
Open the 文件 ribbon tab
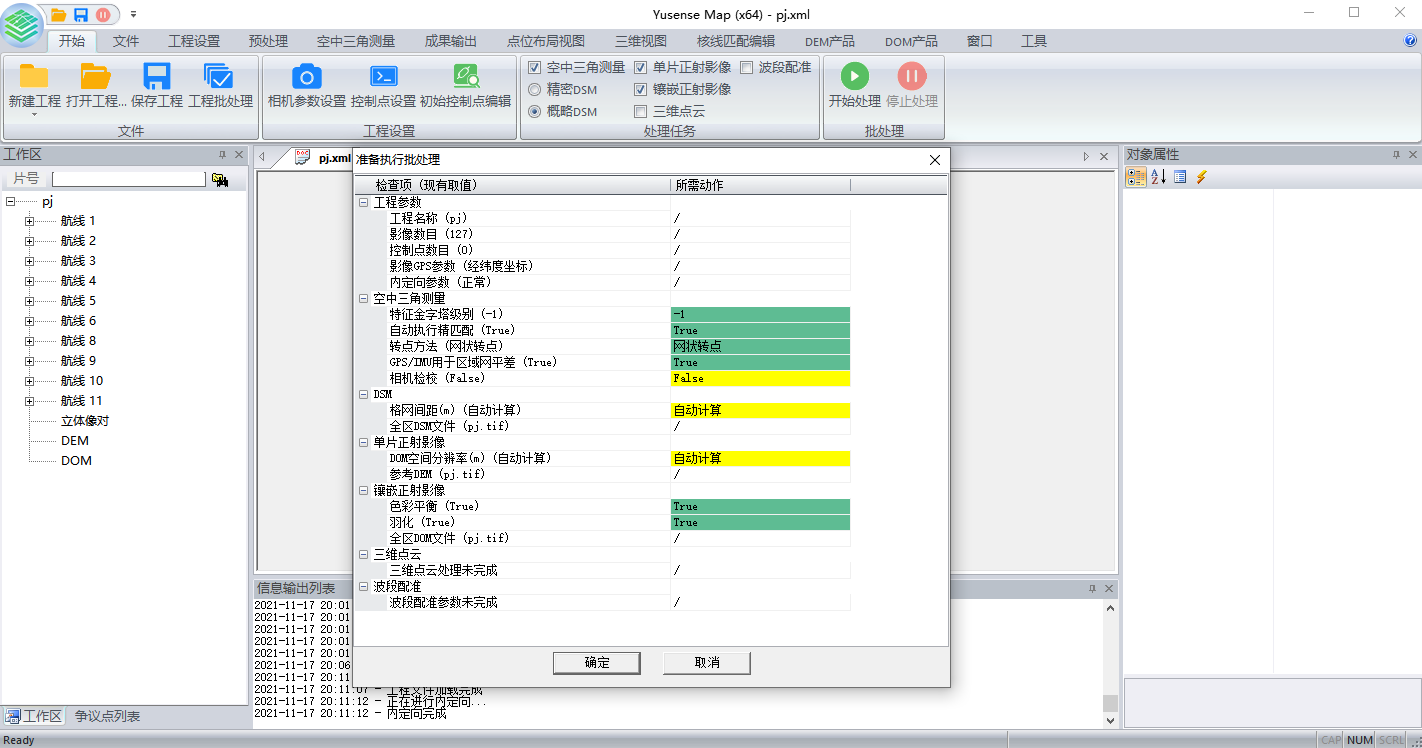click(x=126, y=41)
